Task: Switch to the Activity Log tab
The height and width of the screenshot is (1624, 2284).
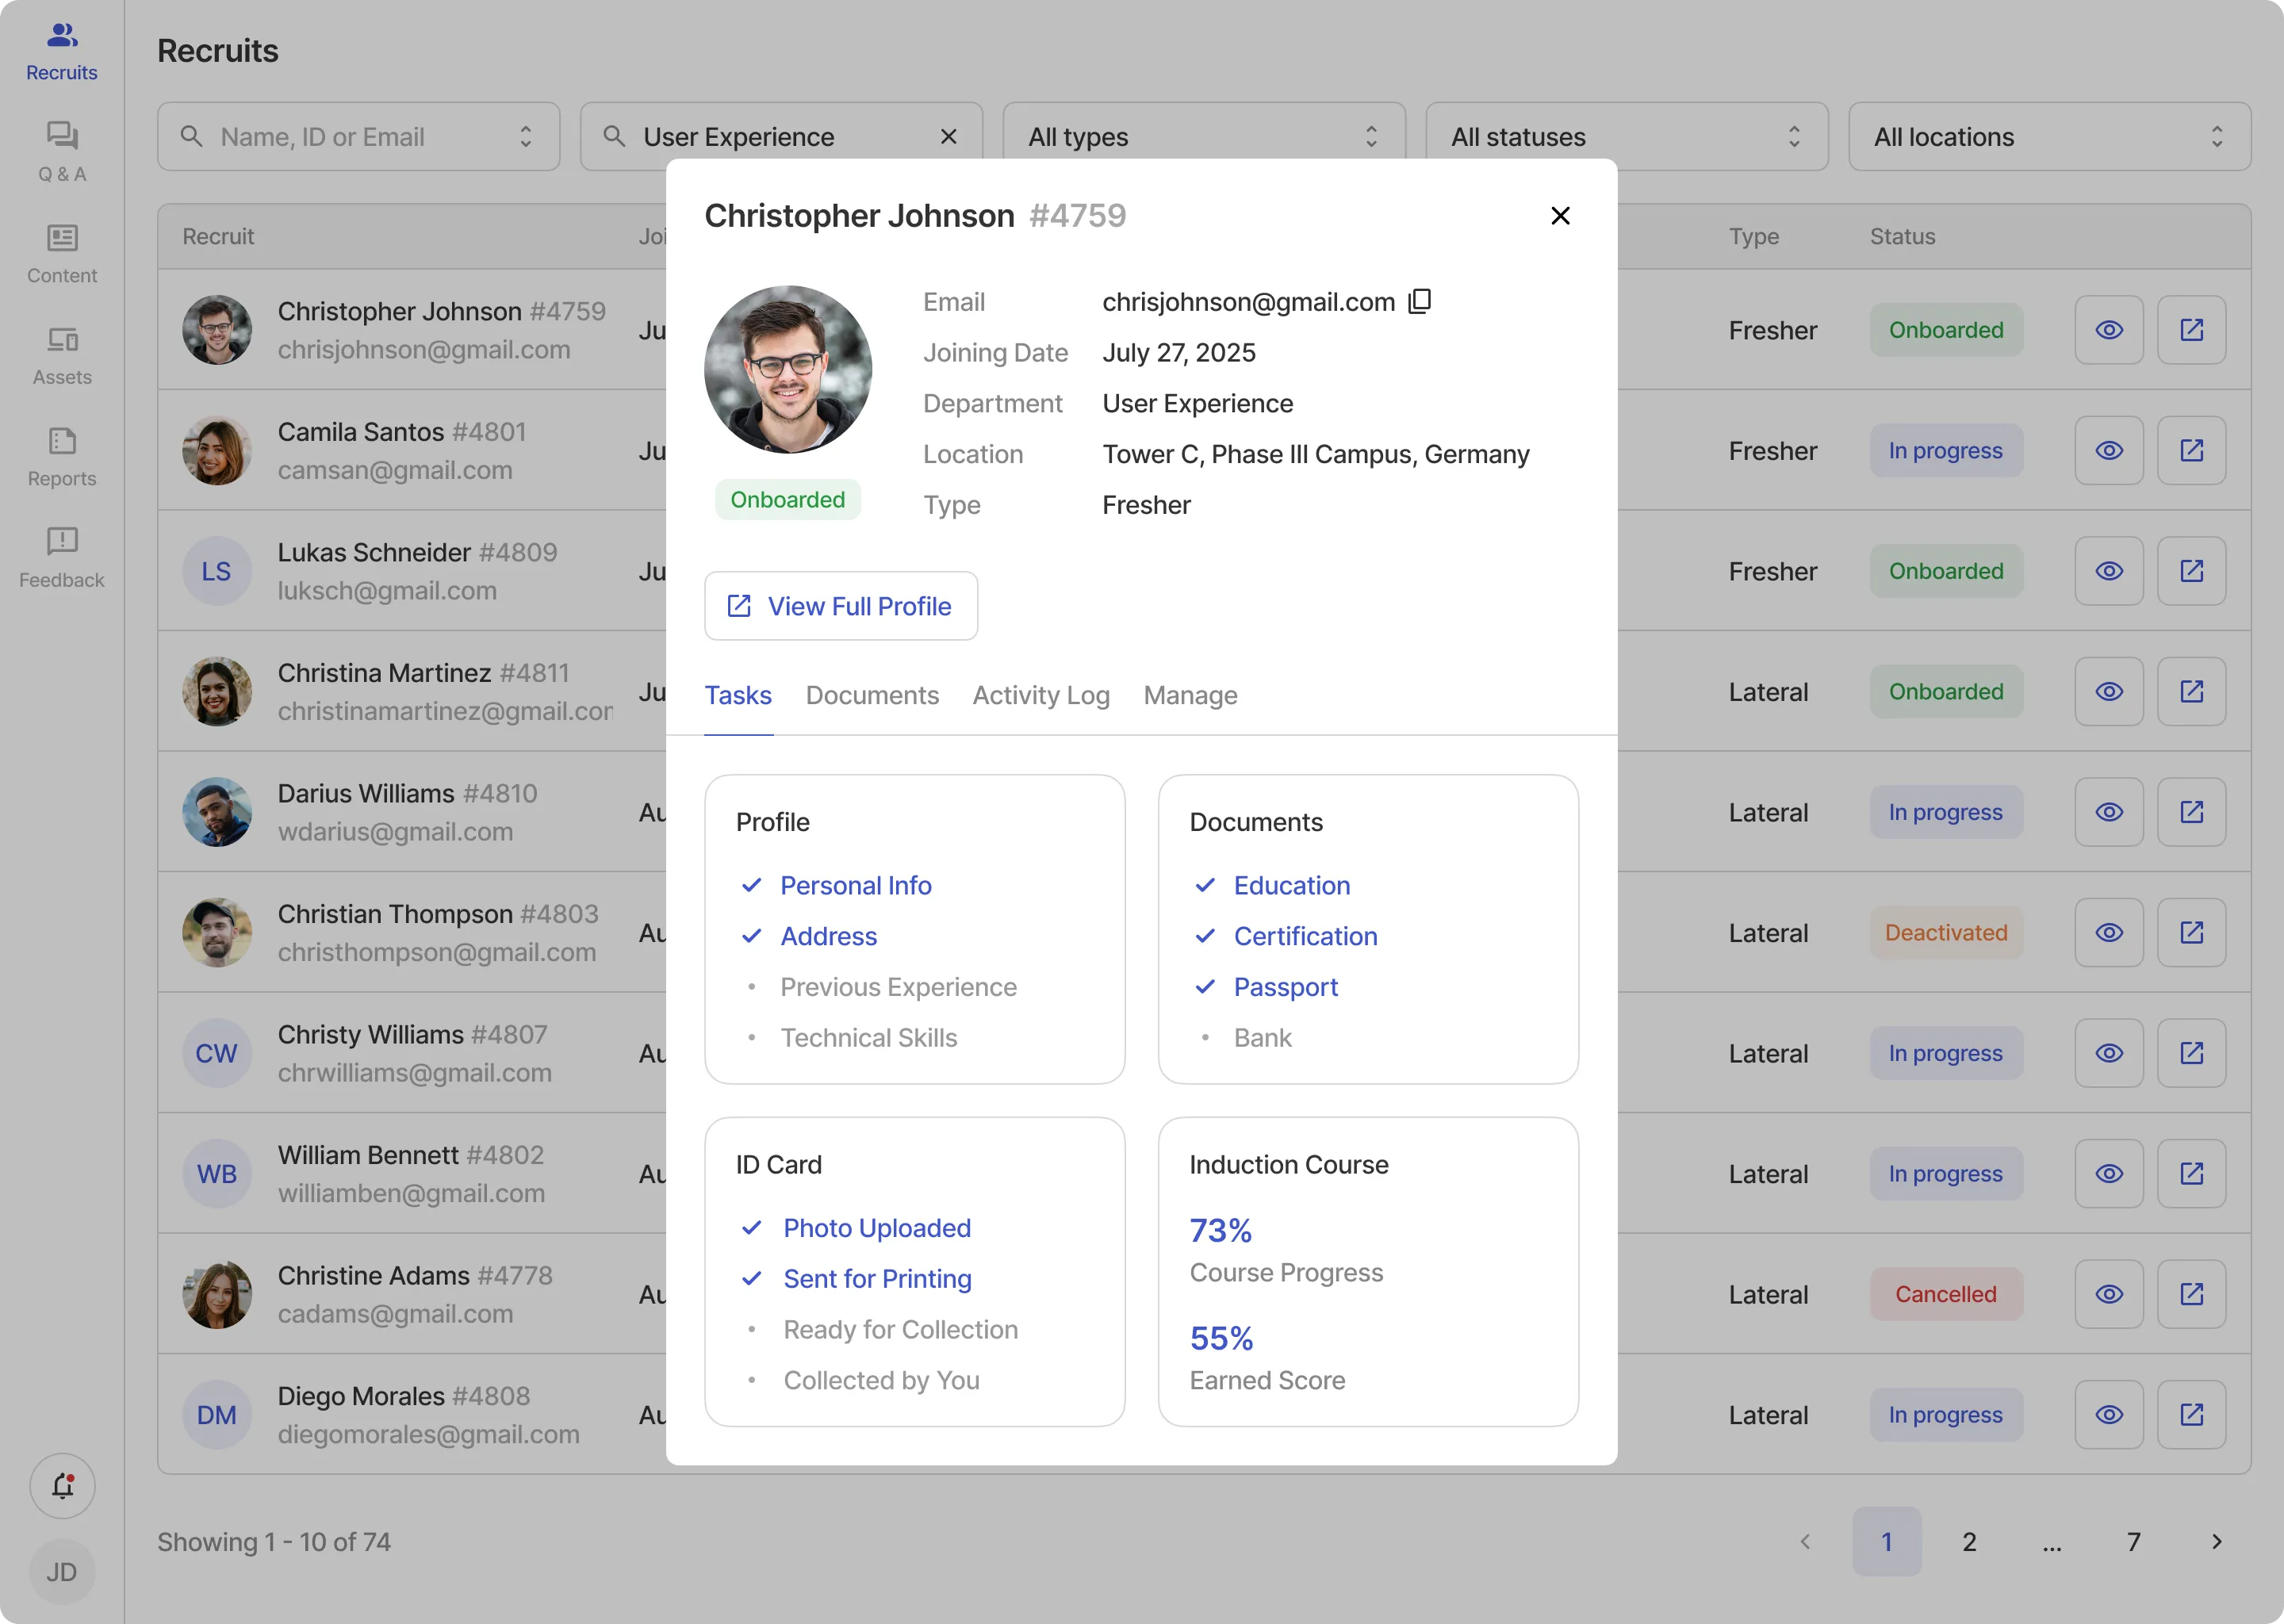Action: (1041, 695)
